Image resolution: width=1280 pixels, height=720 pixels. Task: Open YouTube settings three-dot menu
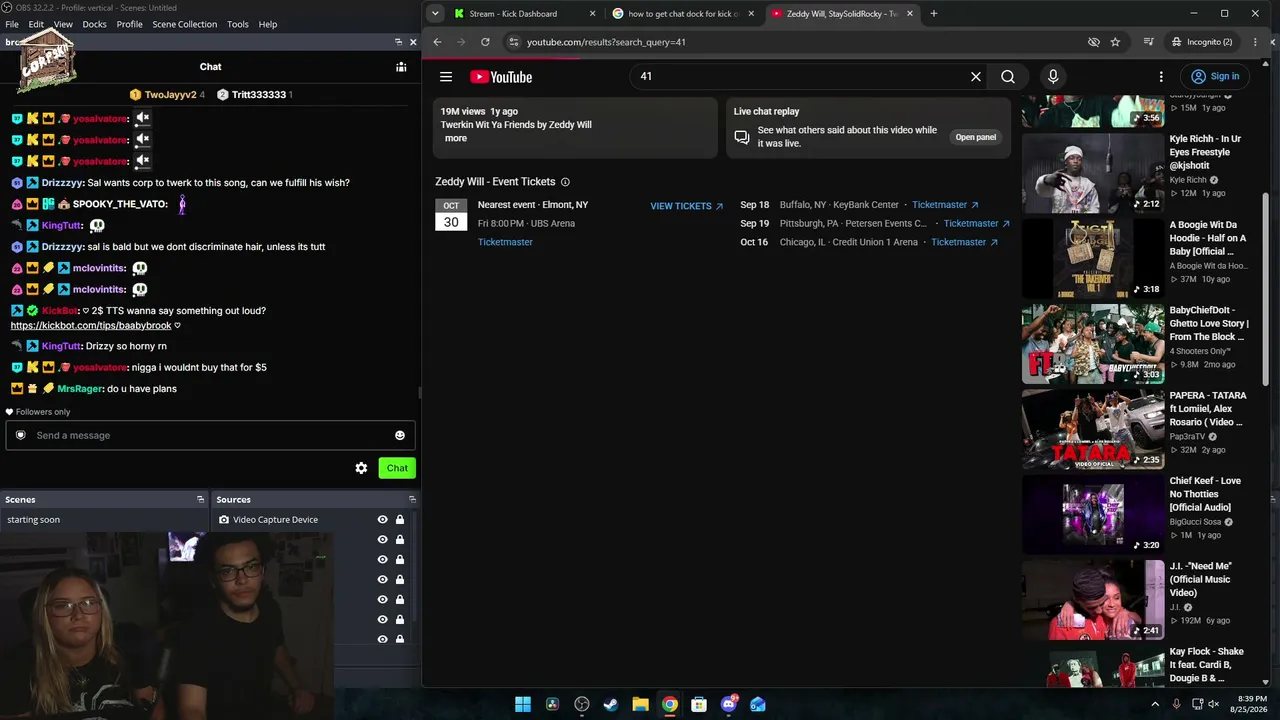pos(1161,77)
